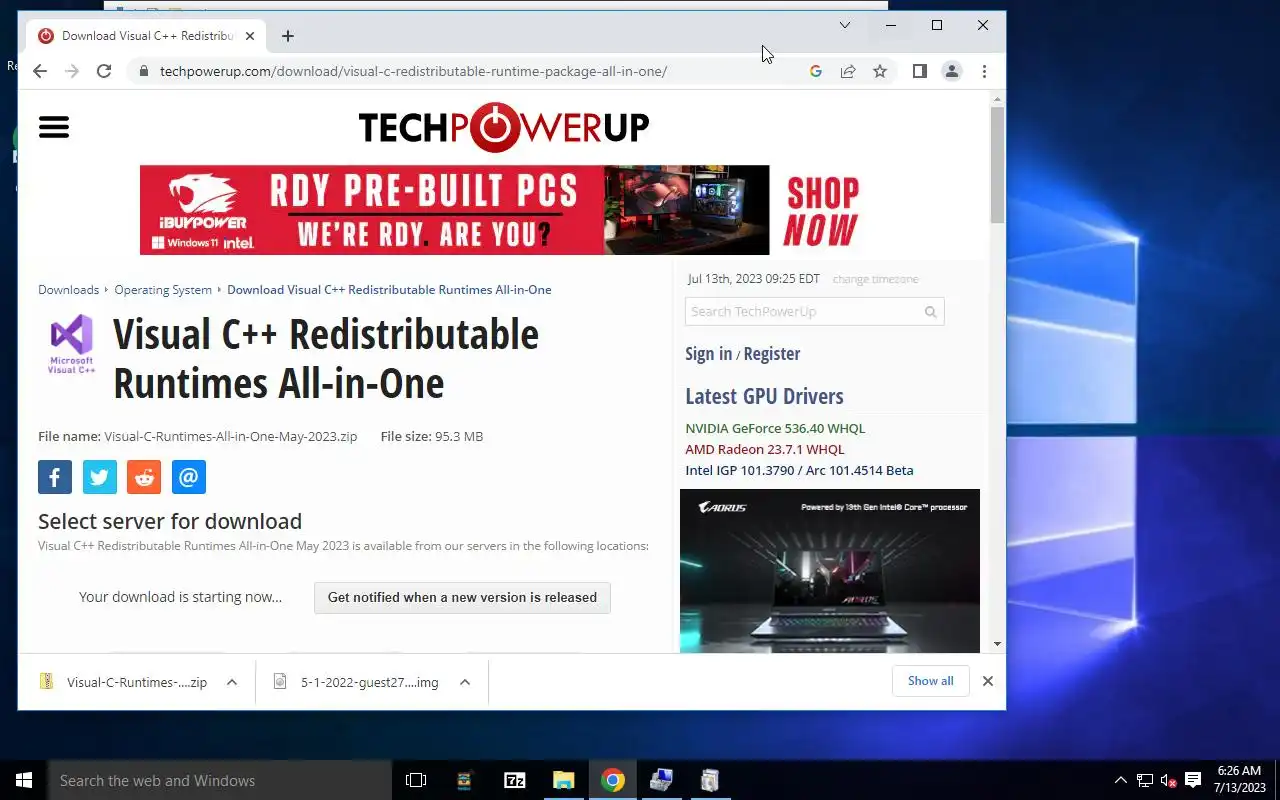This screenshot has height=800, width=1280.
Task: Share page via email icon
Action: (x=189, y=477)
